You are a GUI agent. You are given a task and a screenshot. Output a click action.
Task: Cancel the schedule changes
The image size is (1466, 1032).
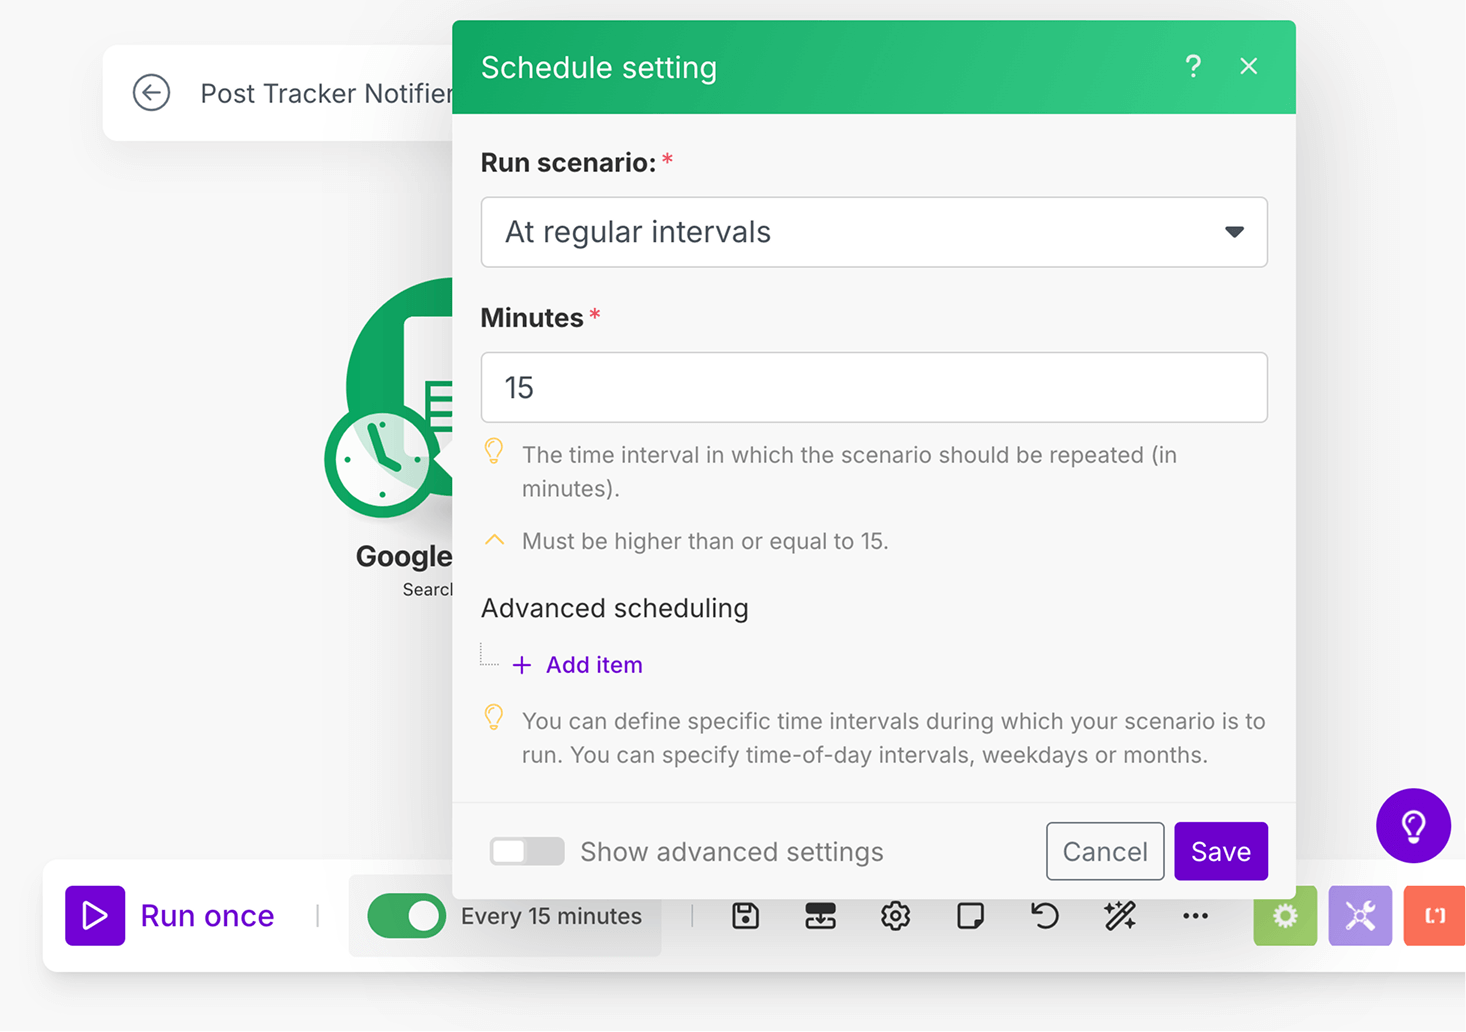pyautogui.click(x=1105, y=851)
